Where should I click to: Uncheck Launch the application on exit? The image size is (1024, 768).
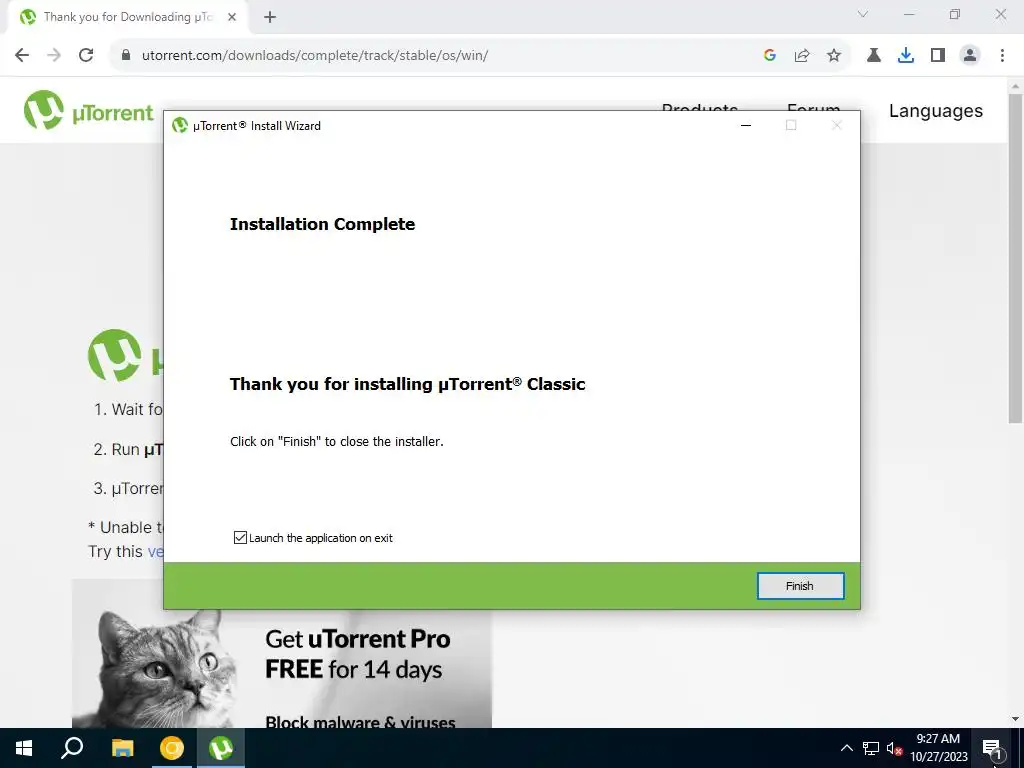coord(240,537)
